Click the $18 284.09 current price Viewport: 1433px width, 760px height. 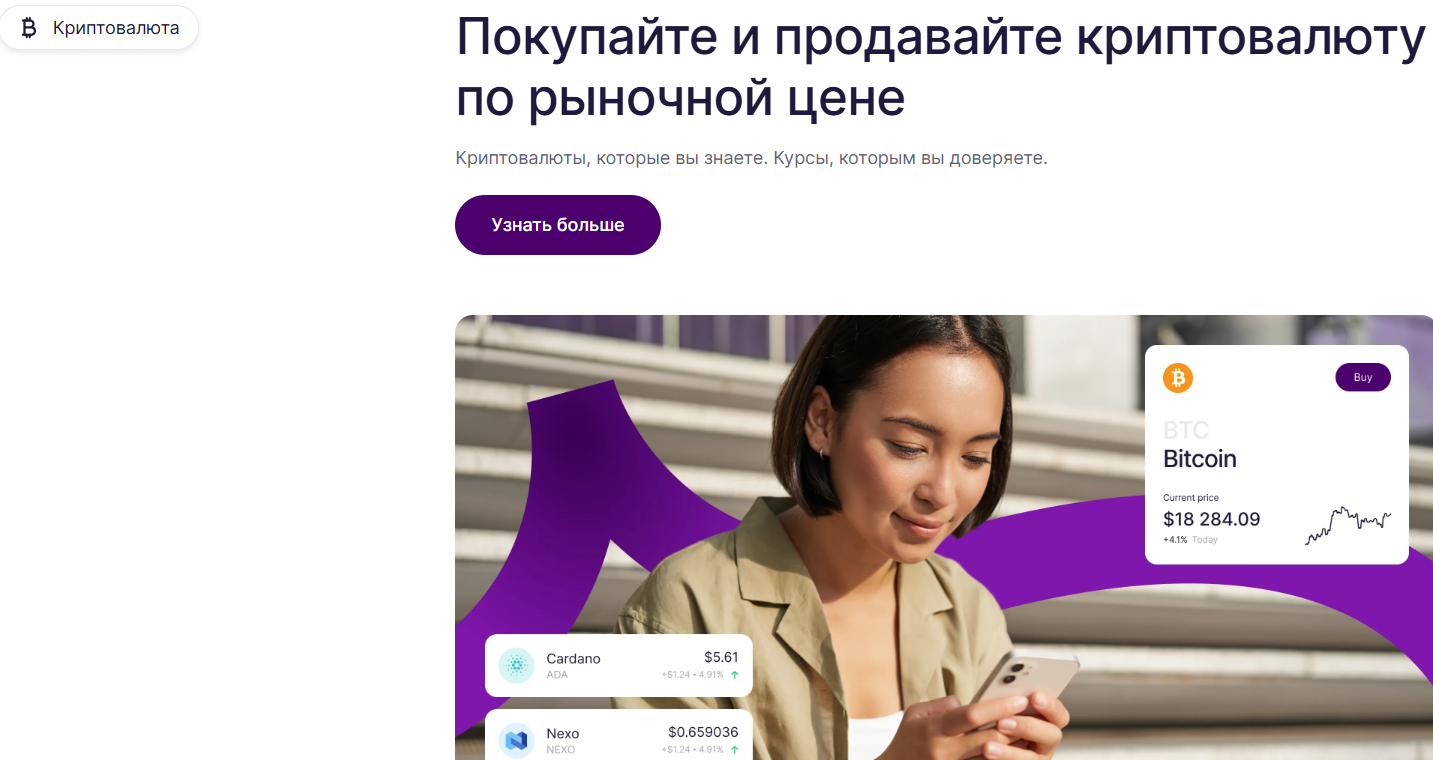[1211, 519]
